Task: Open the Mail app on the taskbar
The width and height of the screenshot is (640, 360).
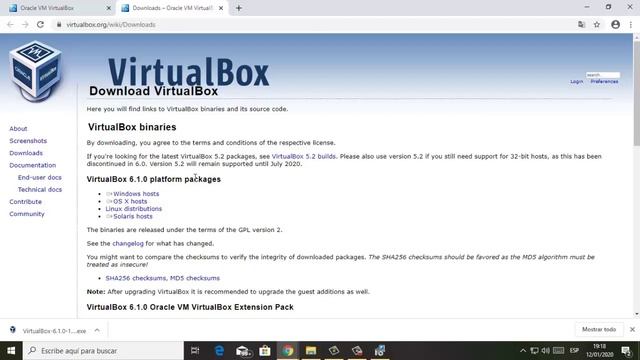Action: coord(243,351)
